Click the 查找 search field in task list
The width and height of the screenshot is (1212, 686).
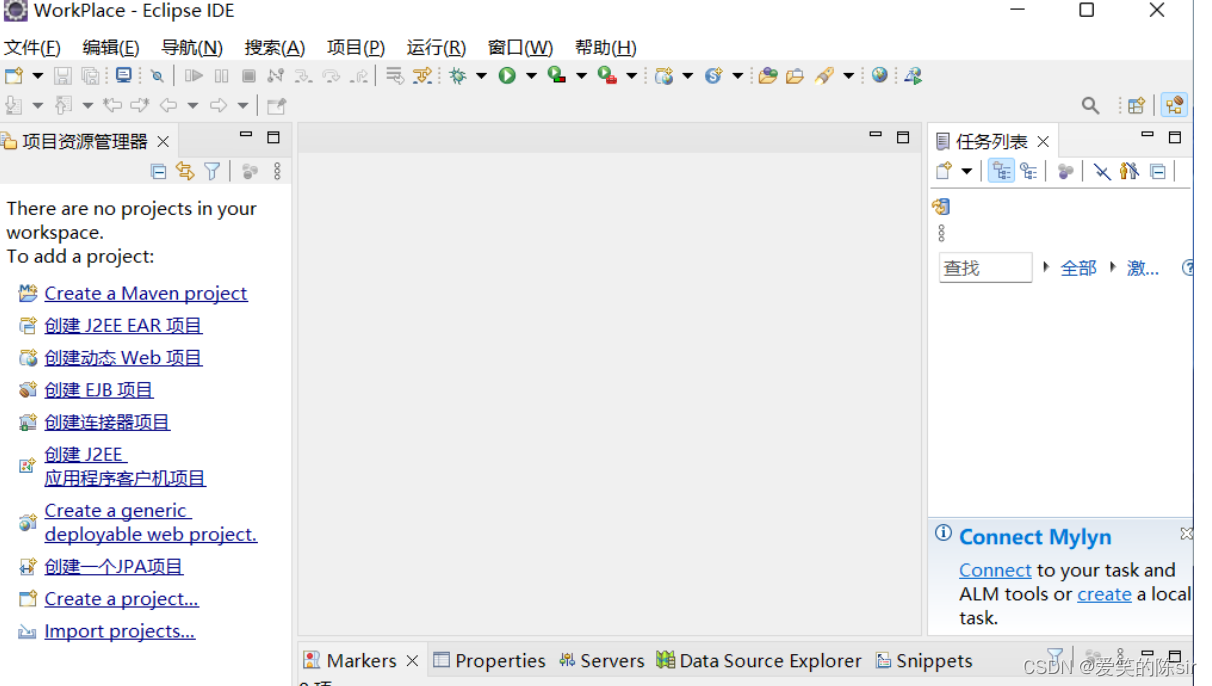point(985,268)
